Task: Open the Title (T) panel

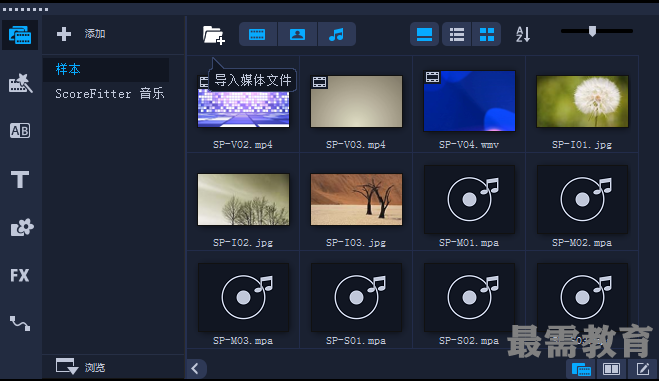Action: 20,179
